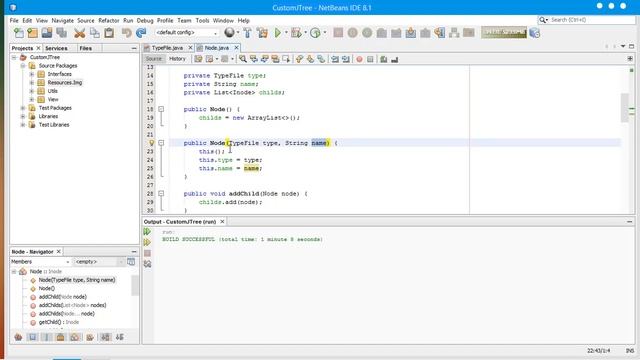This screenshot has width=640, height=360.
Task: Toggle Sort by Name in Navigator
Action: point(105,337)
